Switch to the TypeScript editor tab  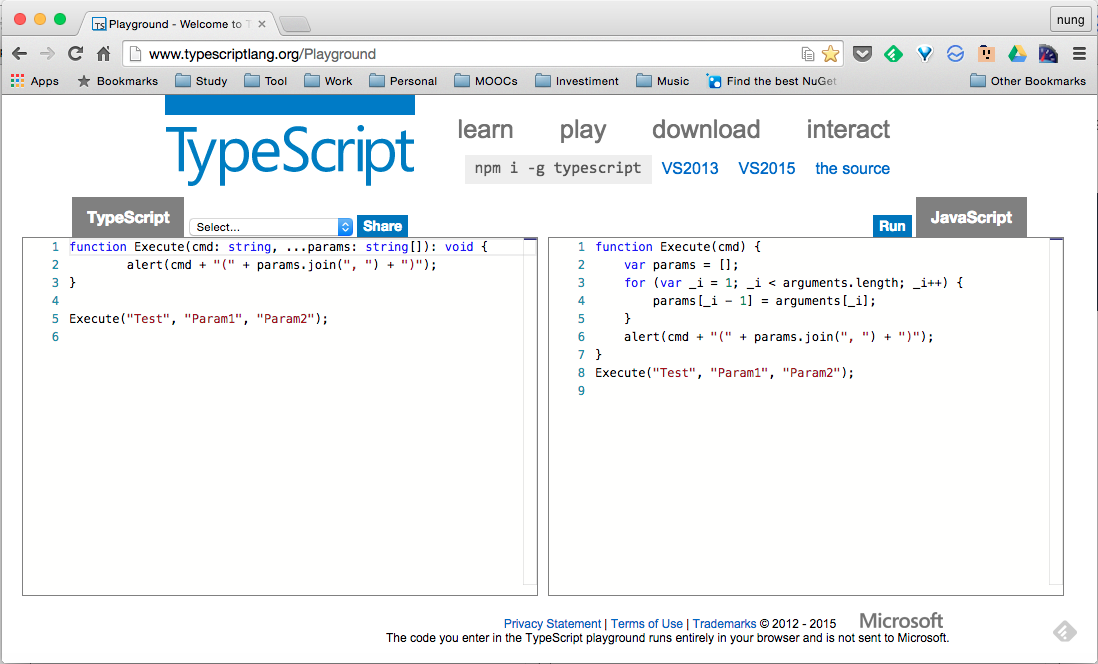point(127,217)
